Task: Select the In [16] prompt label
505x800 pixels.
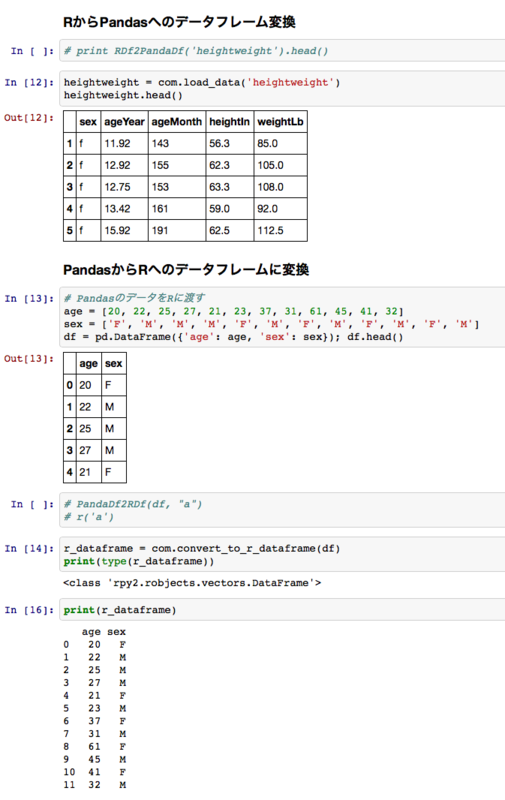Action: pyautogui.click(x=29, y=610)
